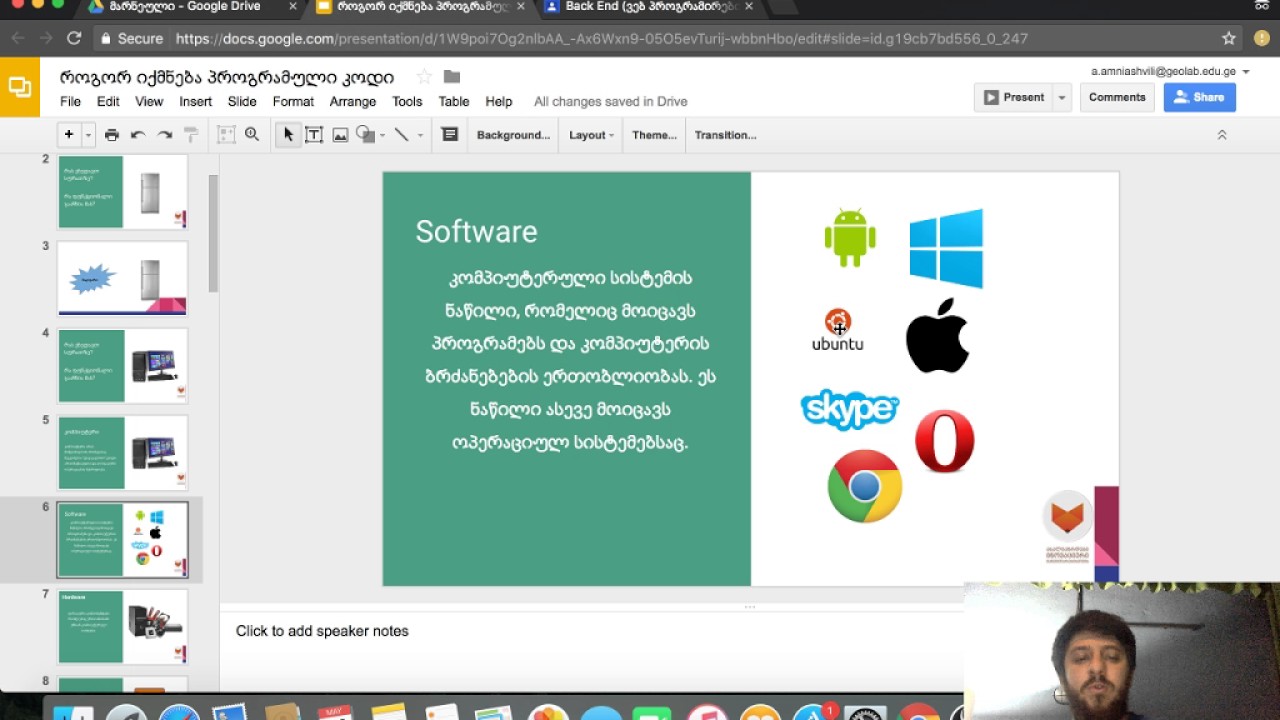
Task: Click the Background... button
Action: (514, 135)
